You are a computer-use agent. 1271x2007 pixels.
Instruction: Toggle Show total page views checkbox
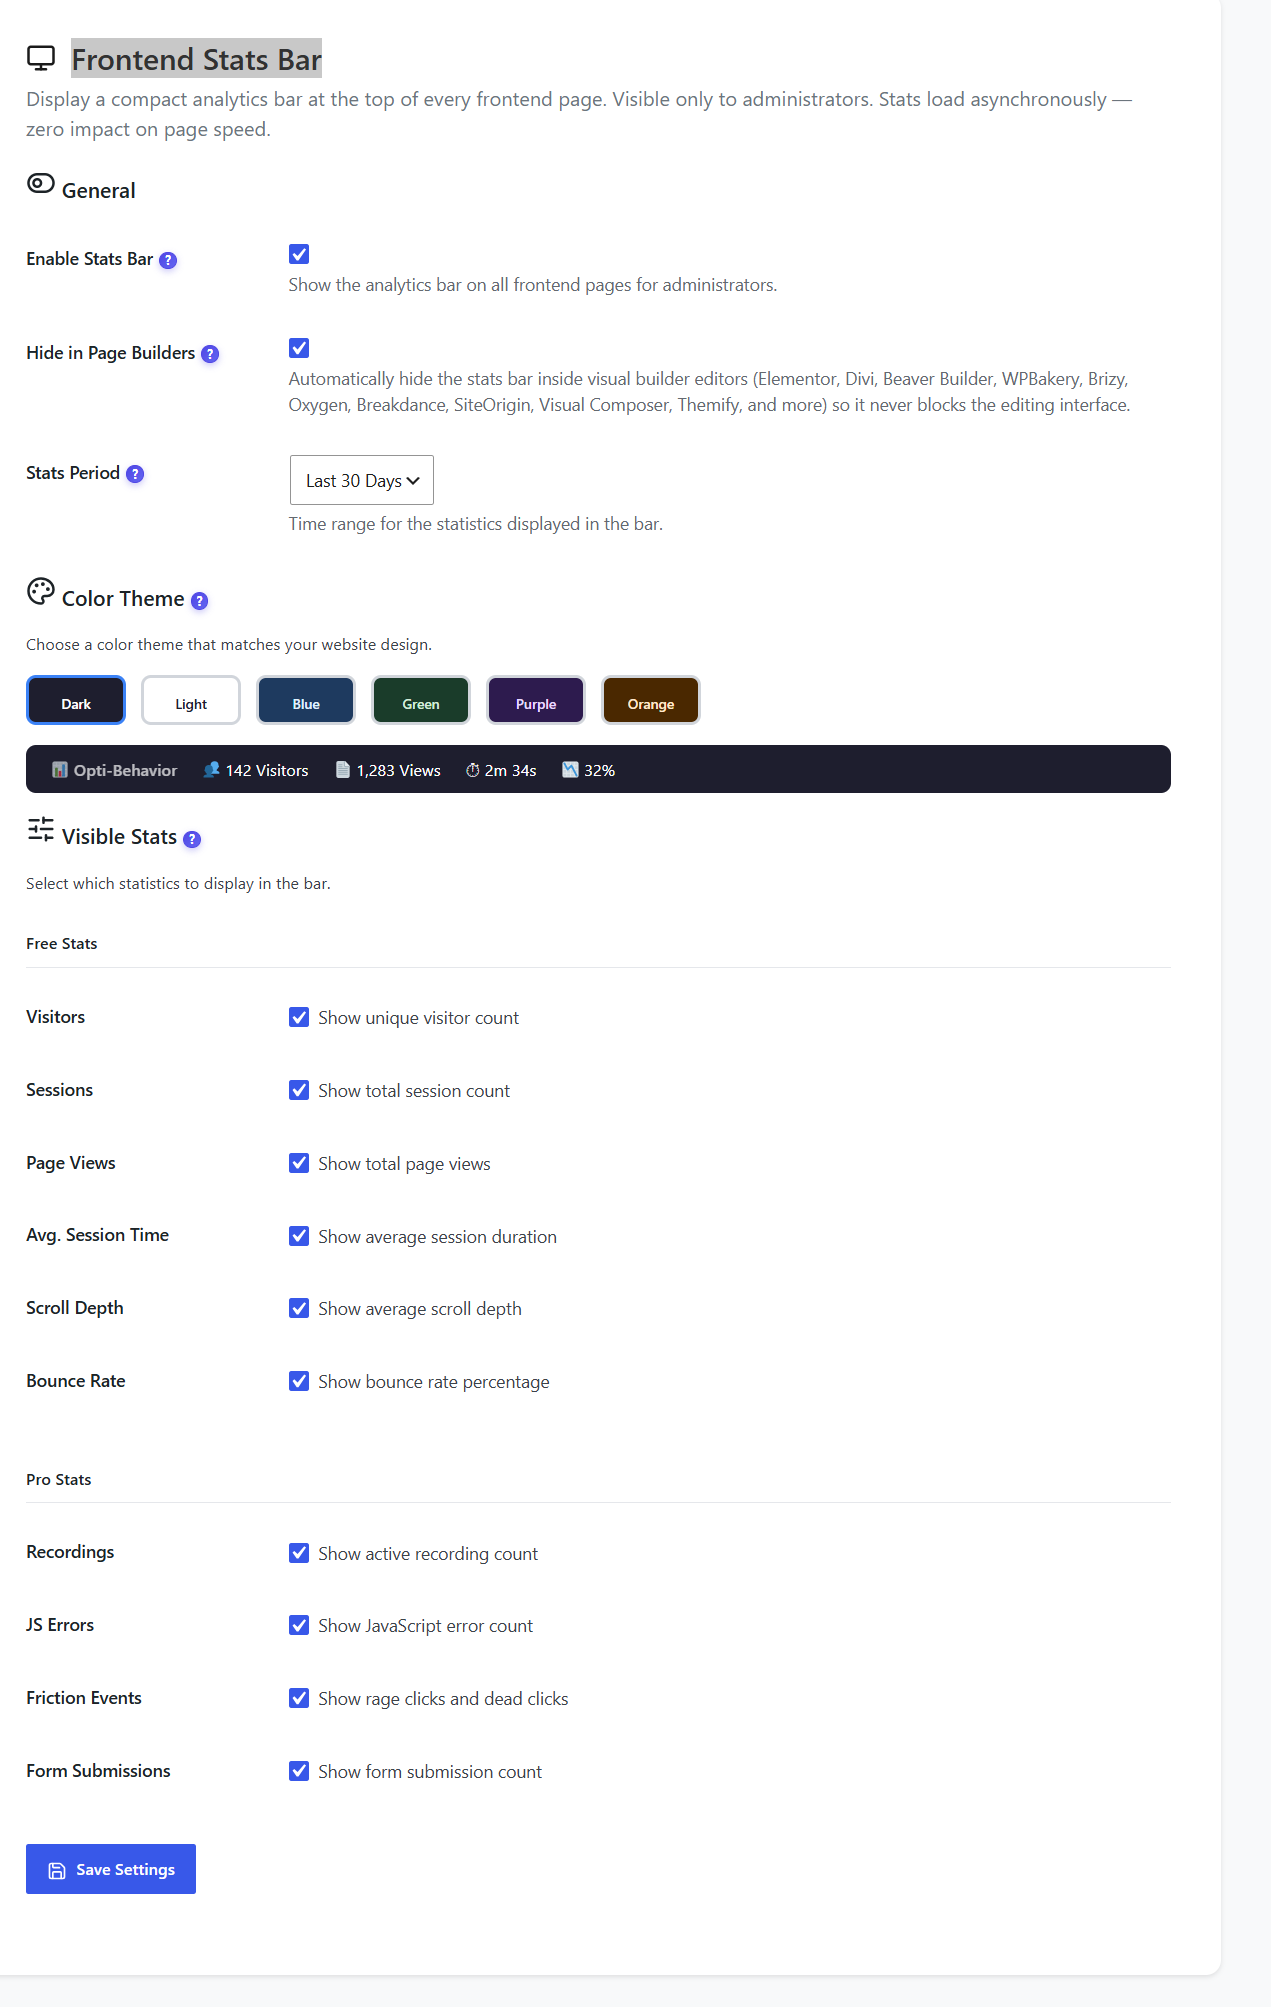tap(299, 1163)
